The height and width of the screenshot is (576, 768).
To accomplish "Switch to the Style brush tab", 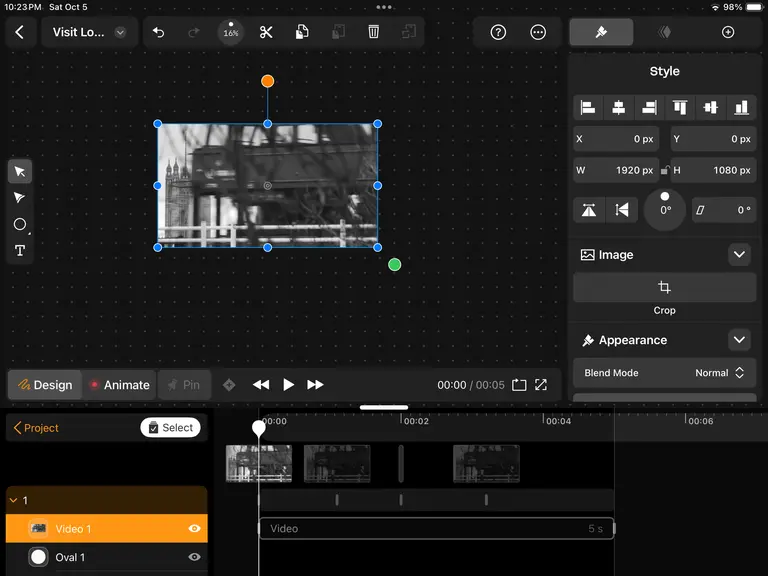I will (x=601, y=32).
